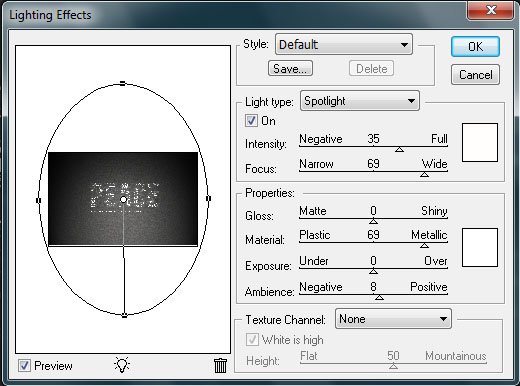Click the right handle of light ellipse
Image resolution: width=520 pixels, height=386 pixels.
pos(208,198)
